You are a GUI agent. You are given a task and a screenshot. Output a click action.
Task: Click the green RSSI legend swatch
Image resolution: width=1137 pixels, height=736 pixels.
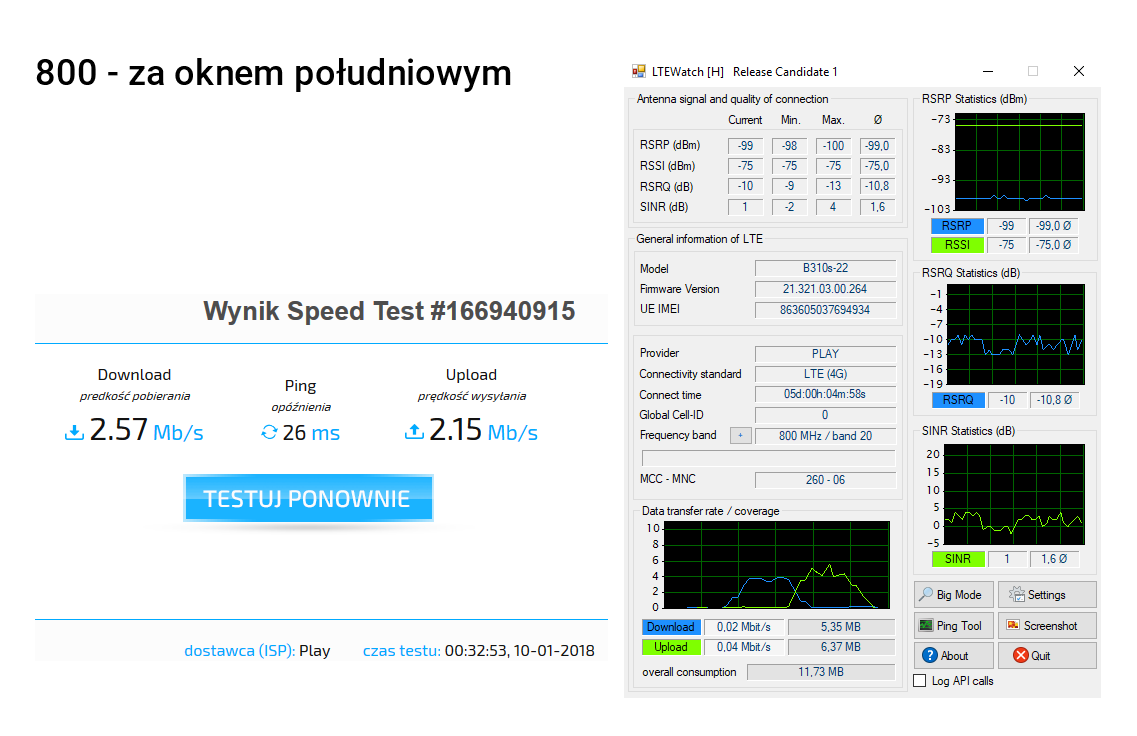(x=957, y=245)
